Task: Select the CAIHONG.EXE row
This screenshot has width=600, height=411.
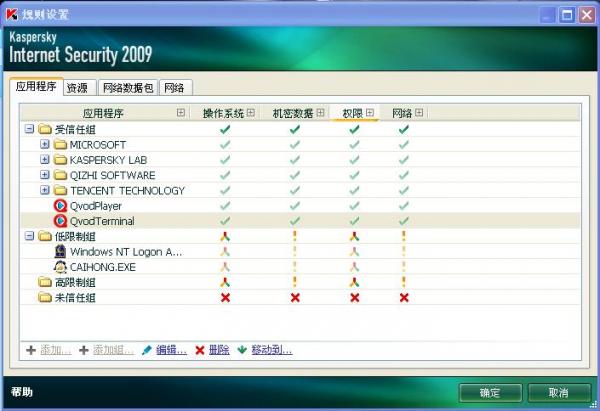Action: (x=300, y=267)
